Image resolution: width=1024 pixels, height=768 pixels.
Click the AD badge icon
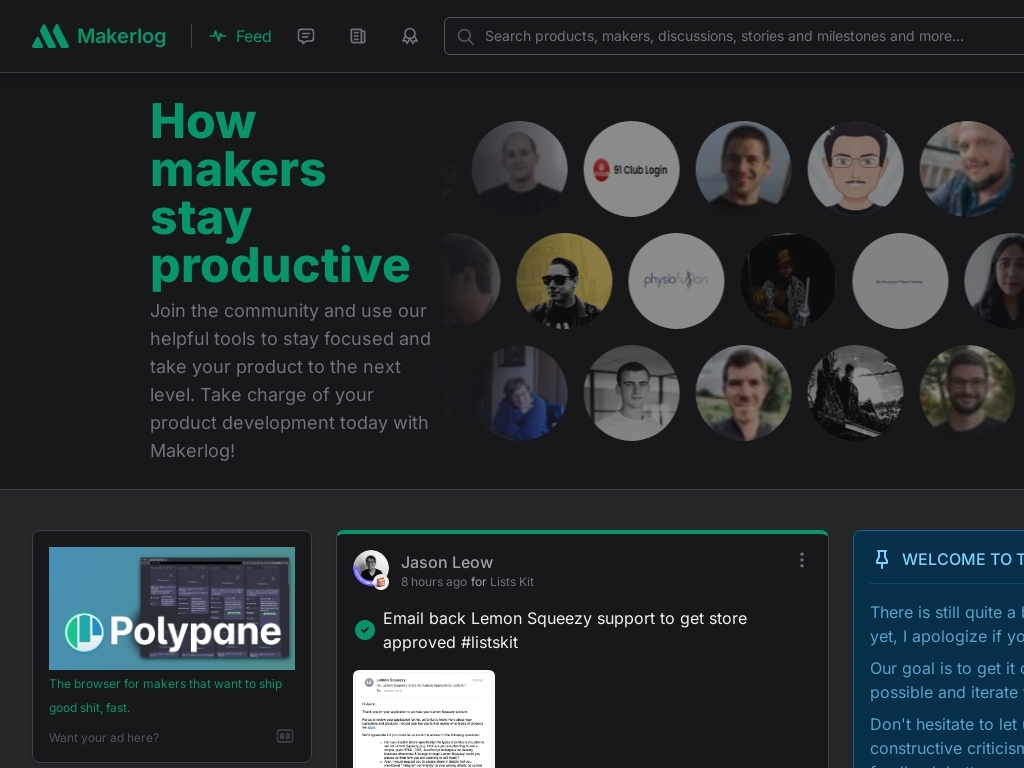[x=285, y=736]
